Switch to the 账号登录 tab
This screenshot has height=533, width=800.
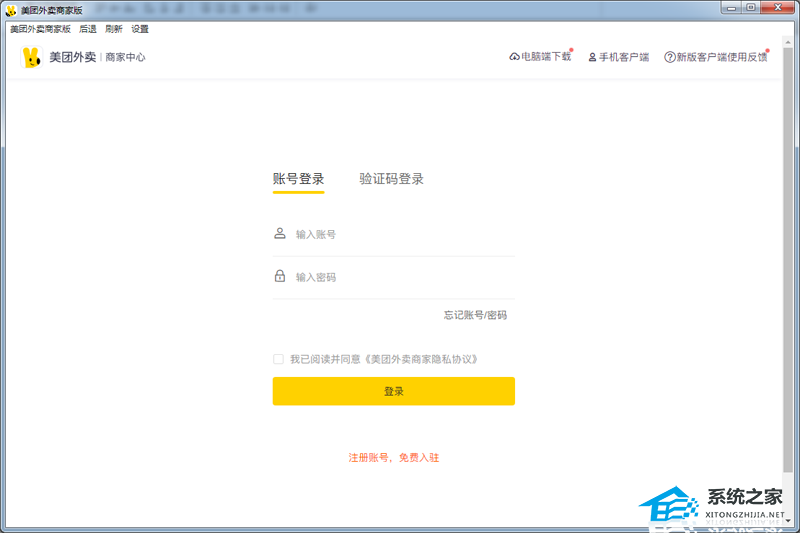click(x=298, y=179)
